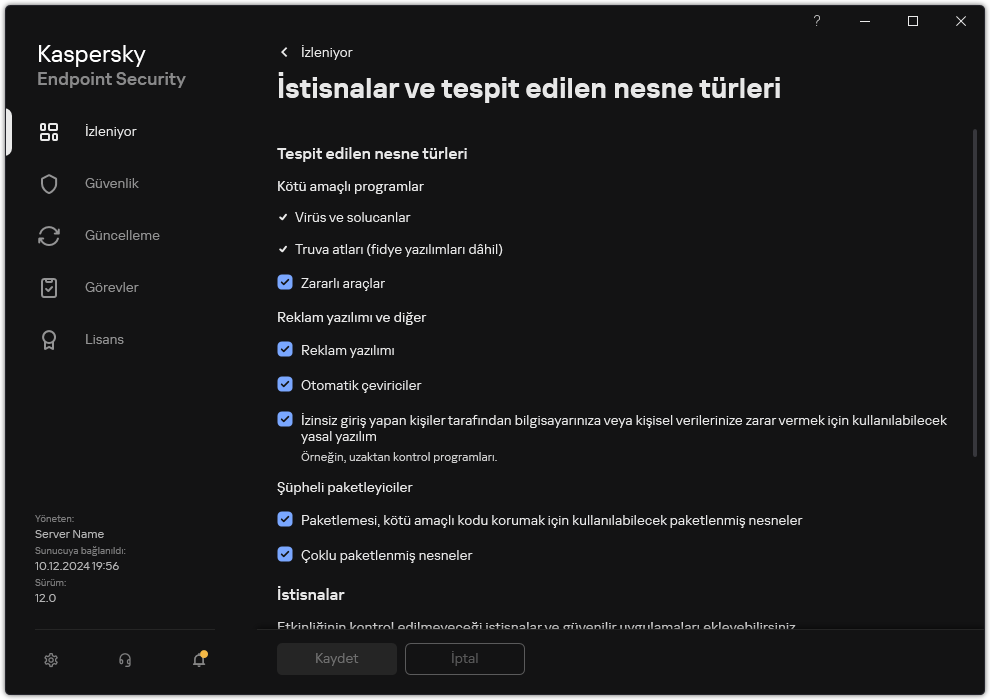Select the Lisans key icon
Viewport: 990px width, 700px height.
pos(48,339)
